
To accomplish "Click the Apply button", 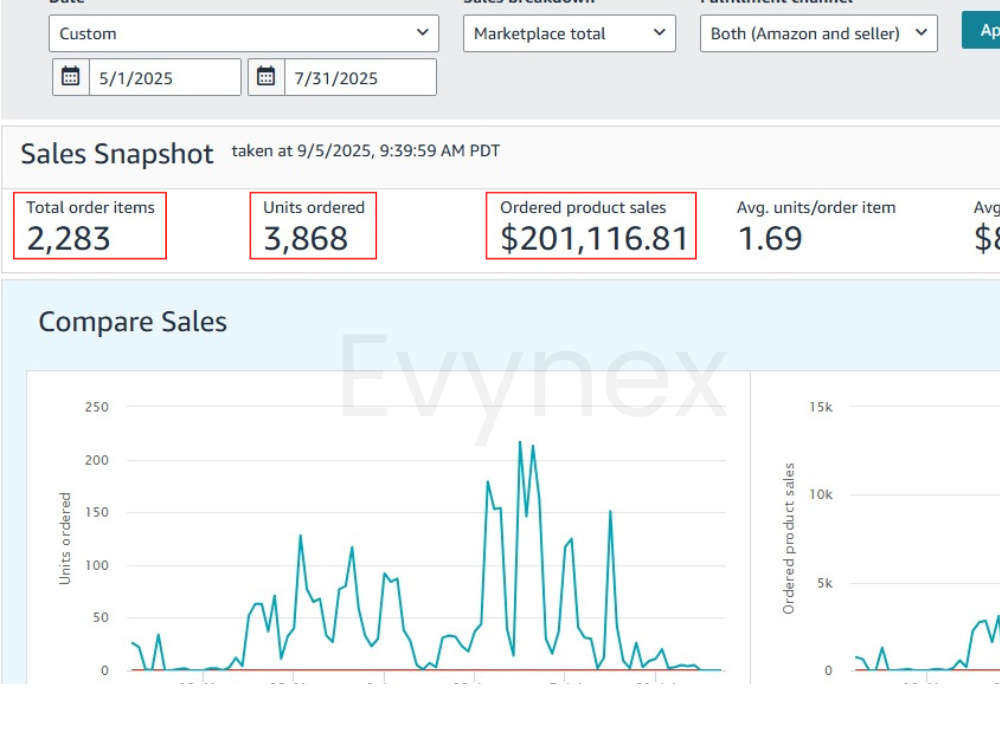I will (x=982, y=30).
